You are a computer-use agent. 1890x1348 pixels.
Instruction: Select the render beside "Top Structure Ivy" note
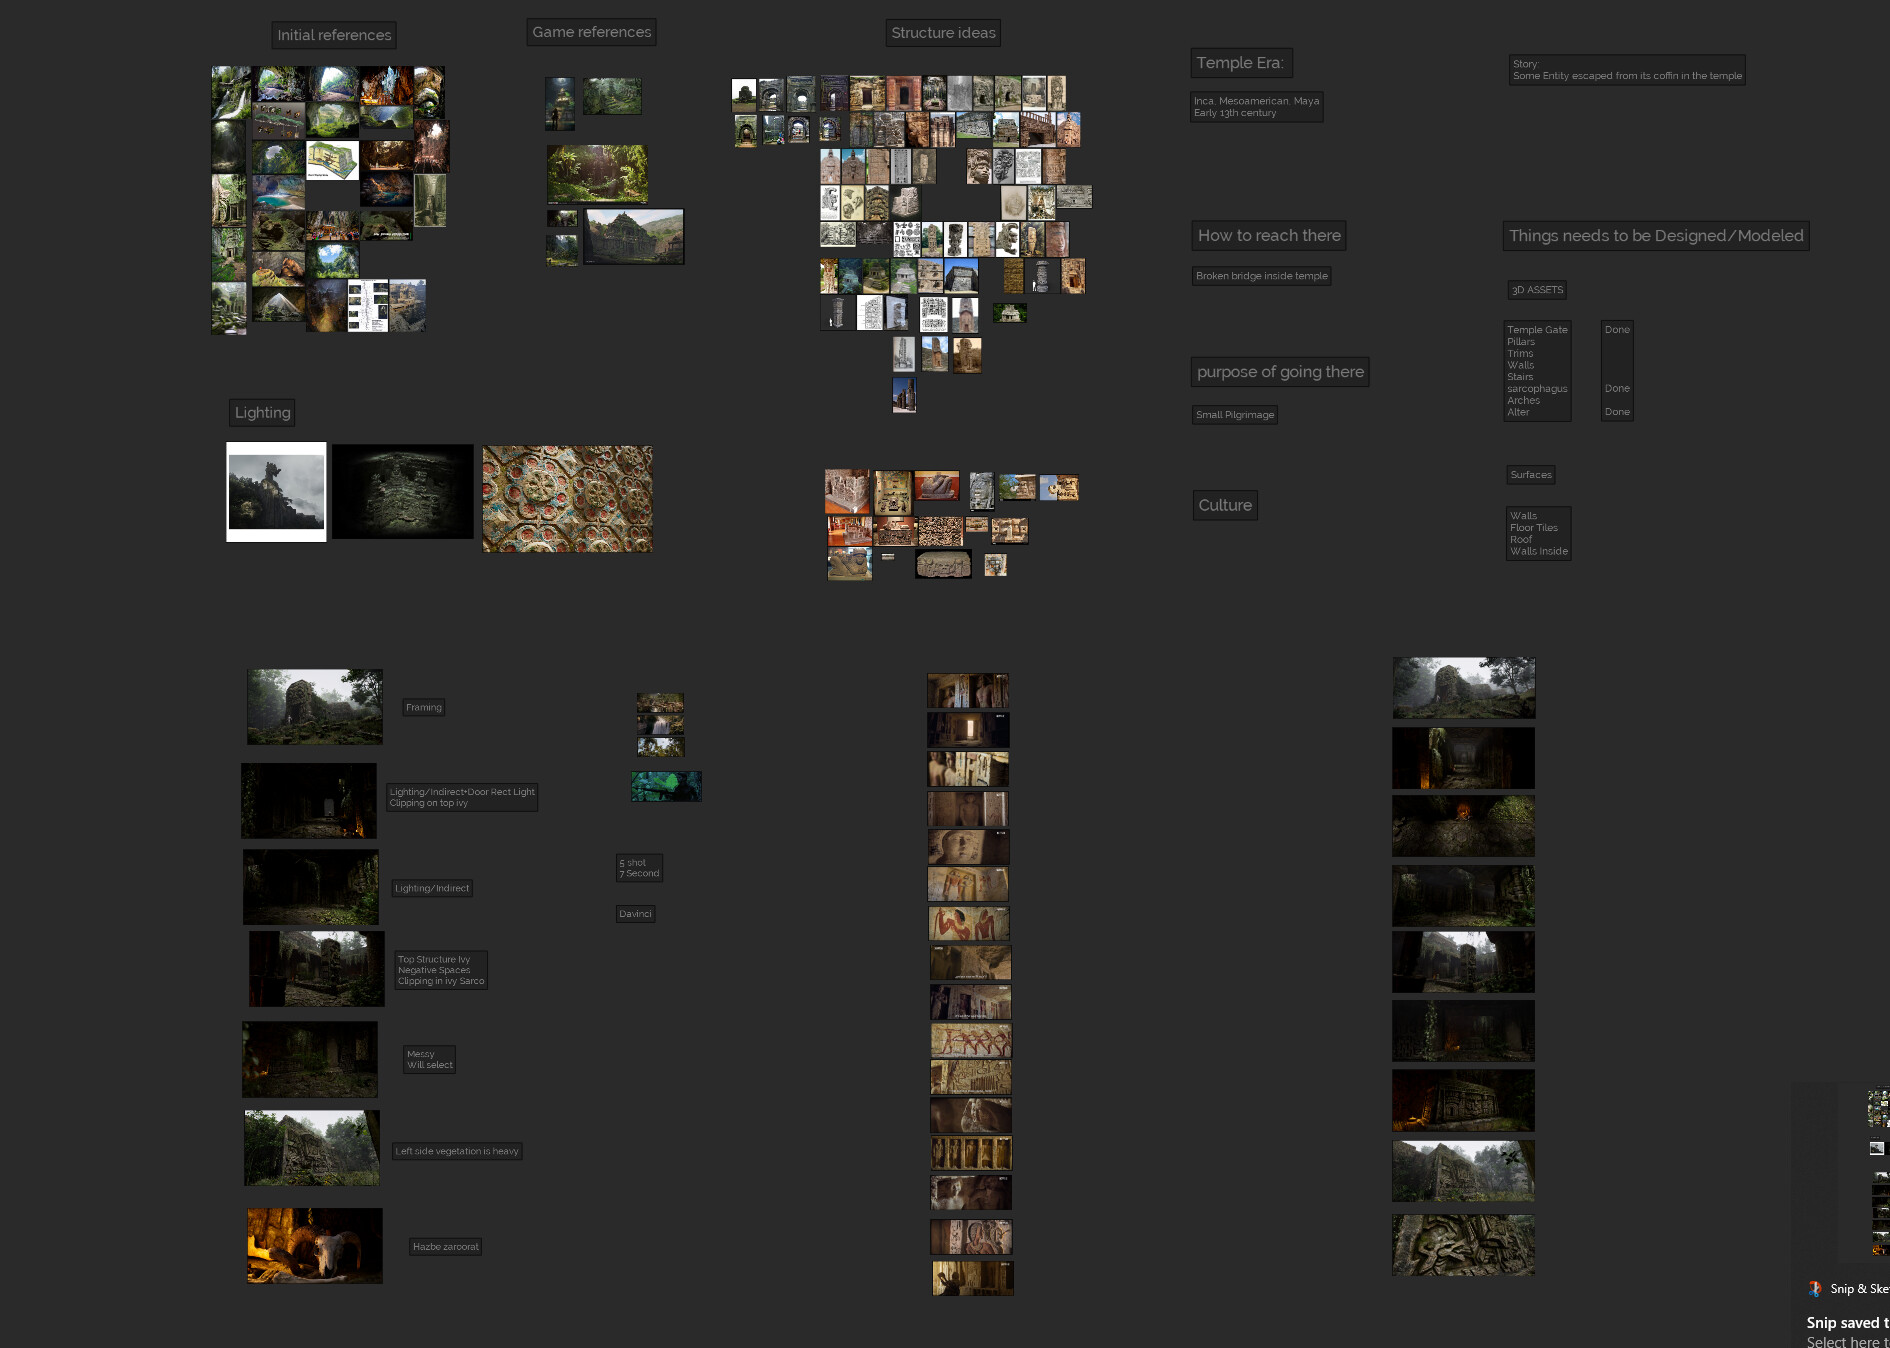tap(317, 969)
